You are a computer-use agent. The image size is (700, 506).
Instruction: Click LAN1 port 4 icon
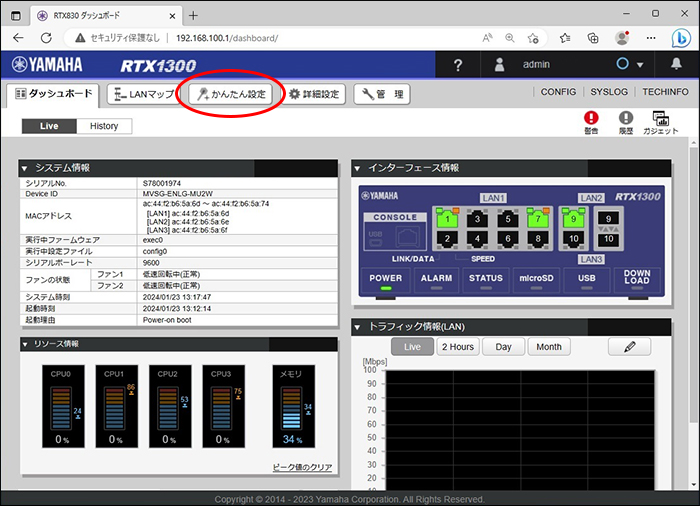pos(477,239)
